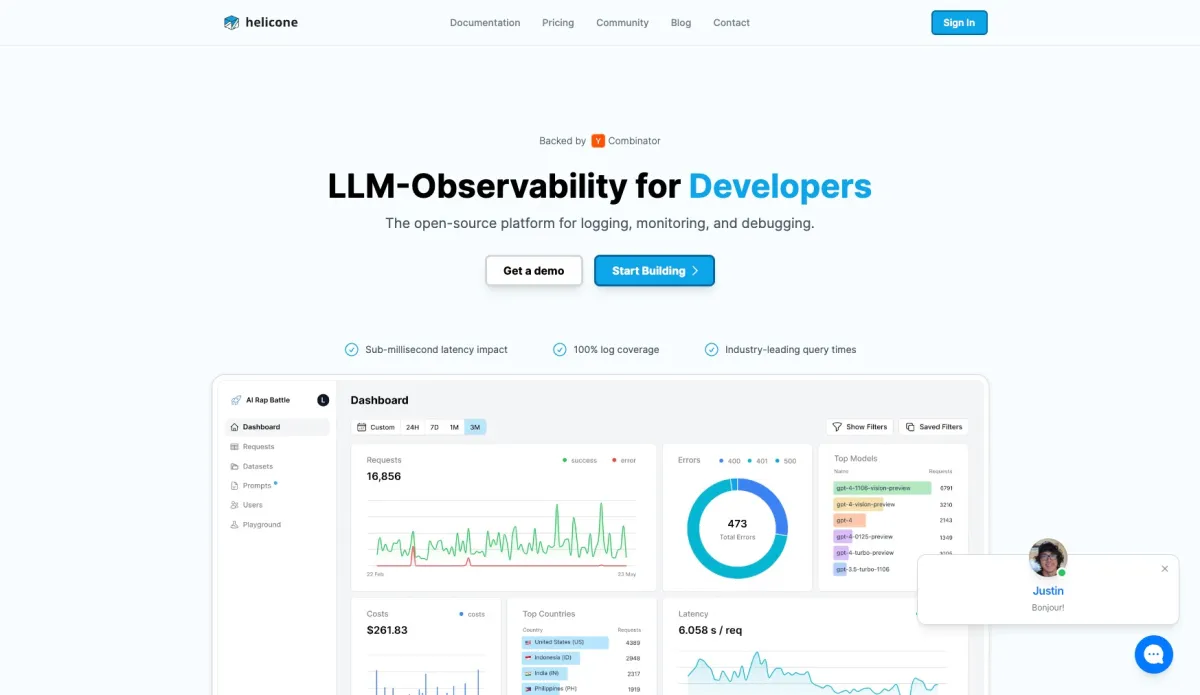Click the gpt-4-vision-preview model bar
Image resolution: width=1200 pixels, height=695 pixels.
tap(859, 504)
